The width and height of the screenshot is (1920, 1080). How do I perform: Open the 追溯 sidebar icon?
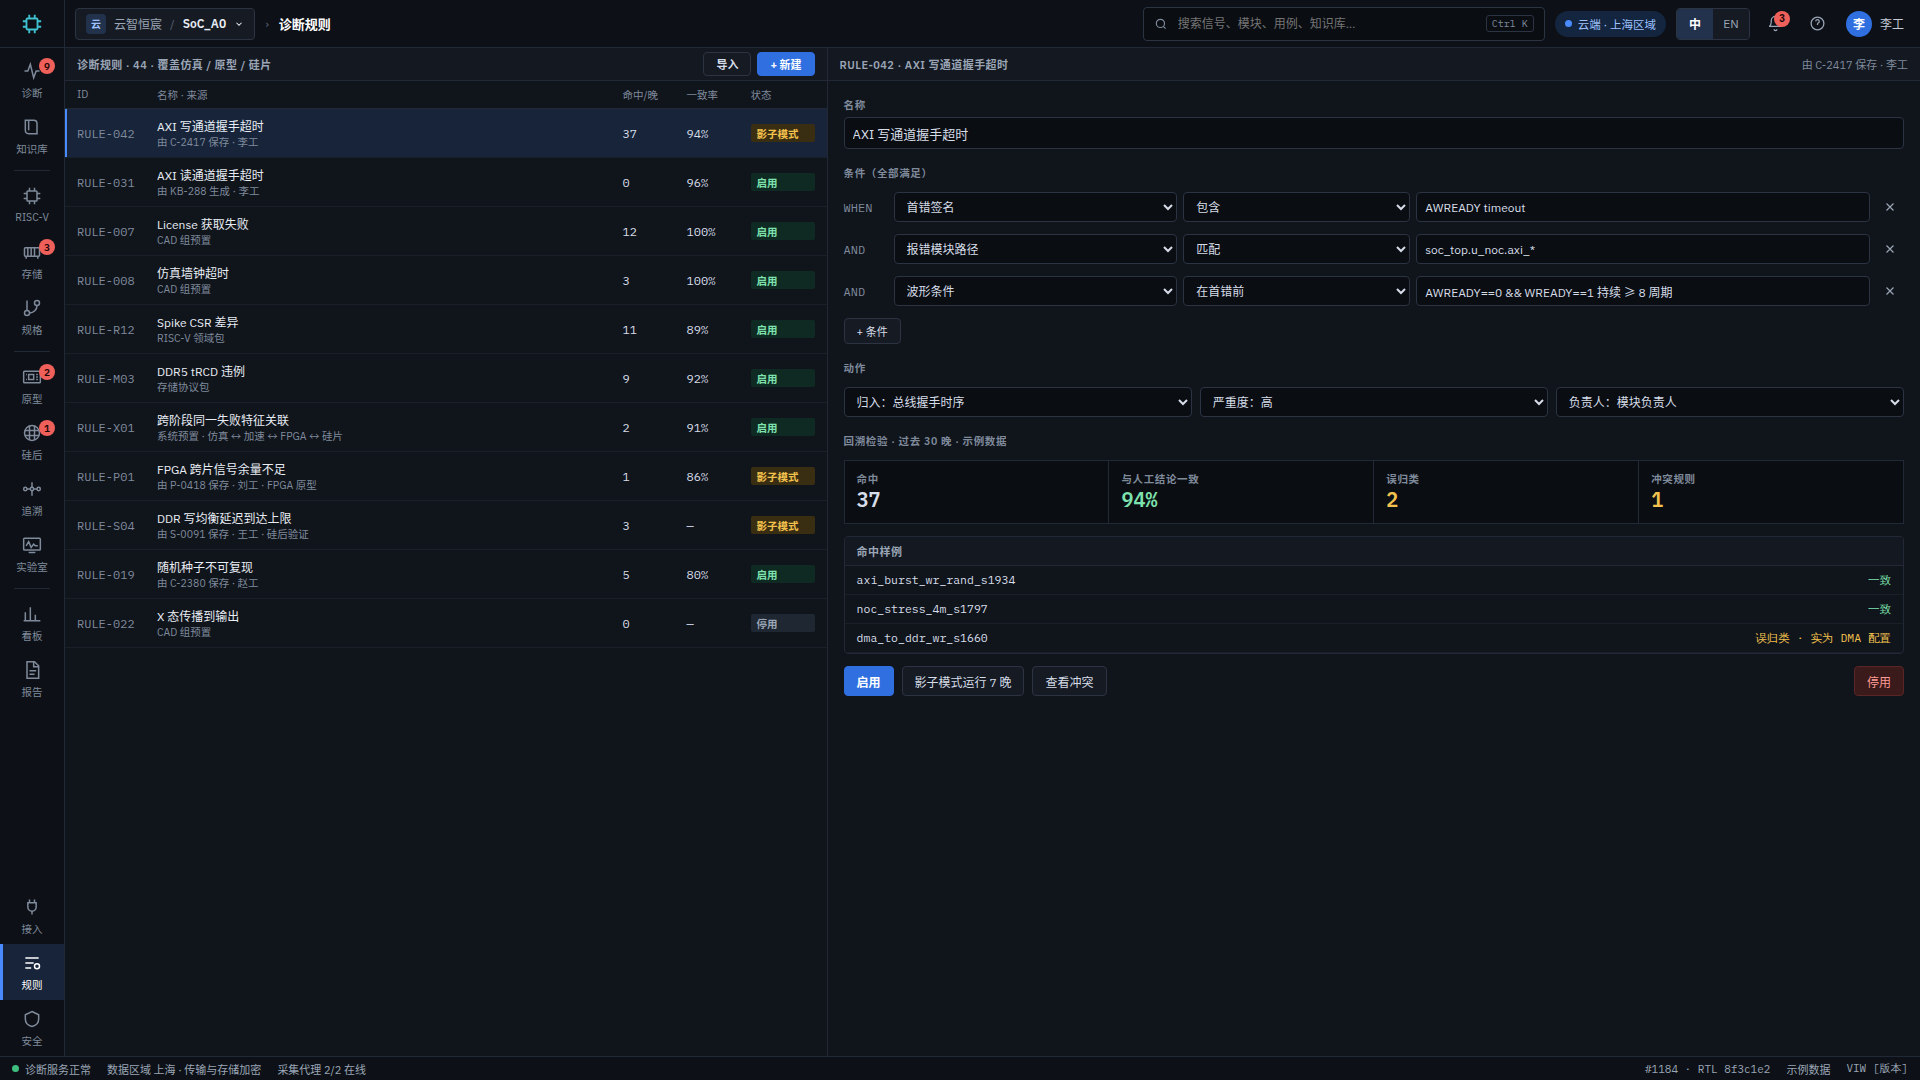[32, 498]
